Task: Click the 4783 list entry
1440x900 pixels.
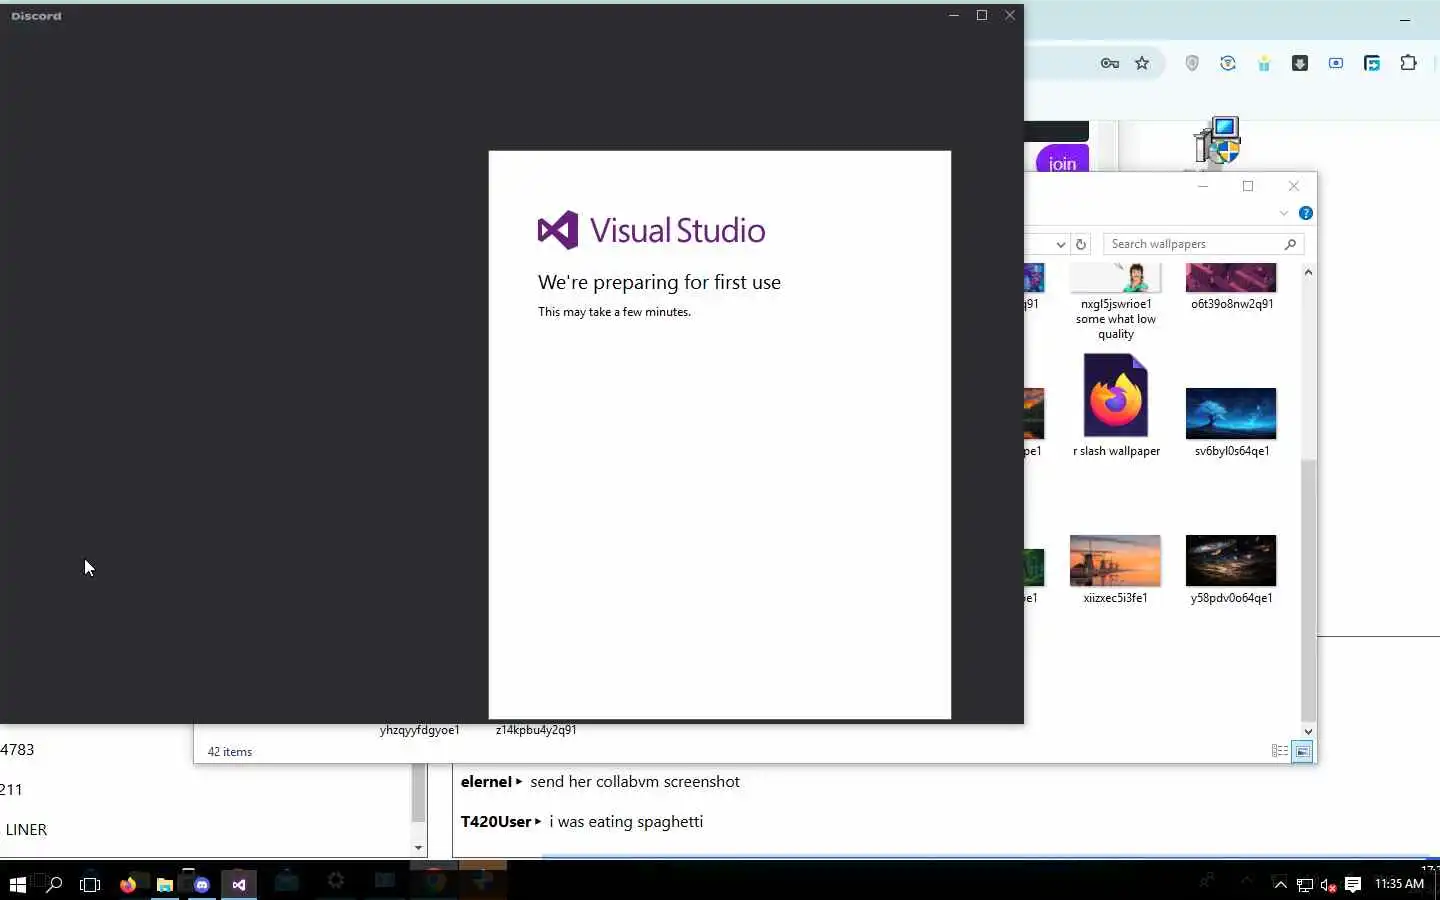Action: click(x=17, y=750)
